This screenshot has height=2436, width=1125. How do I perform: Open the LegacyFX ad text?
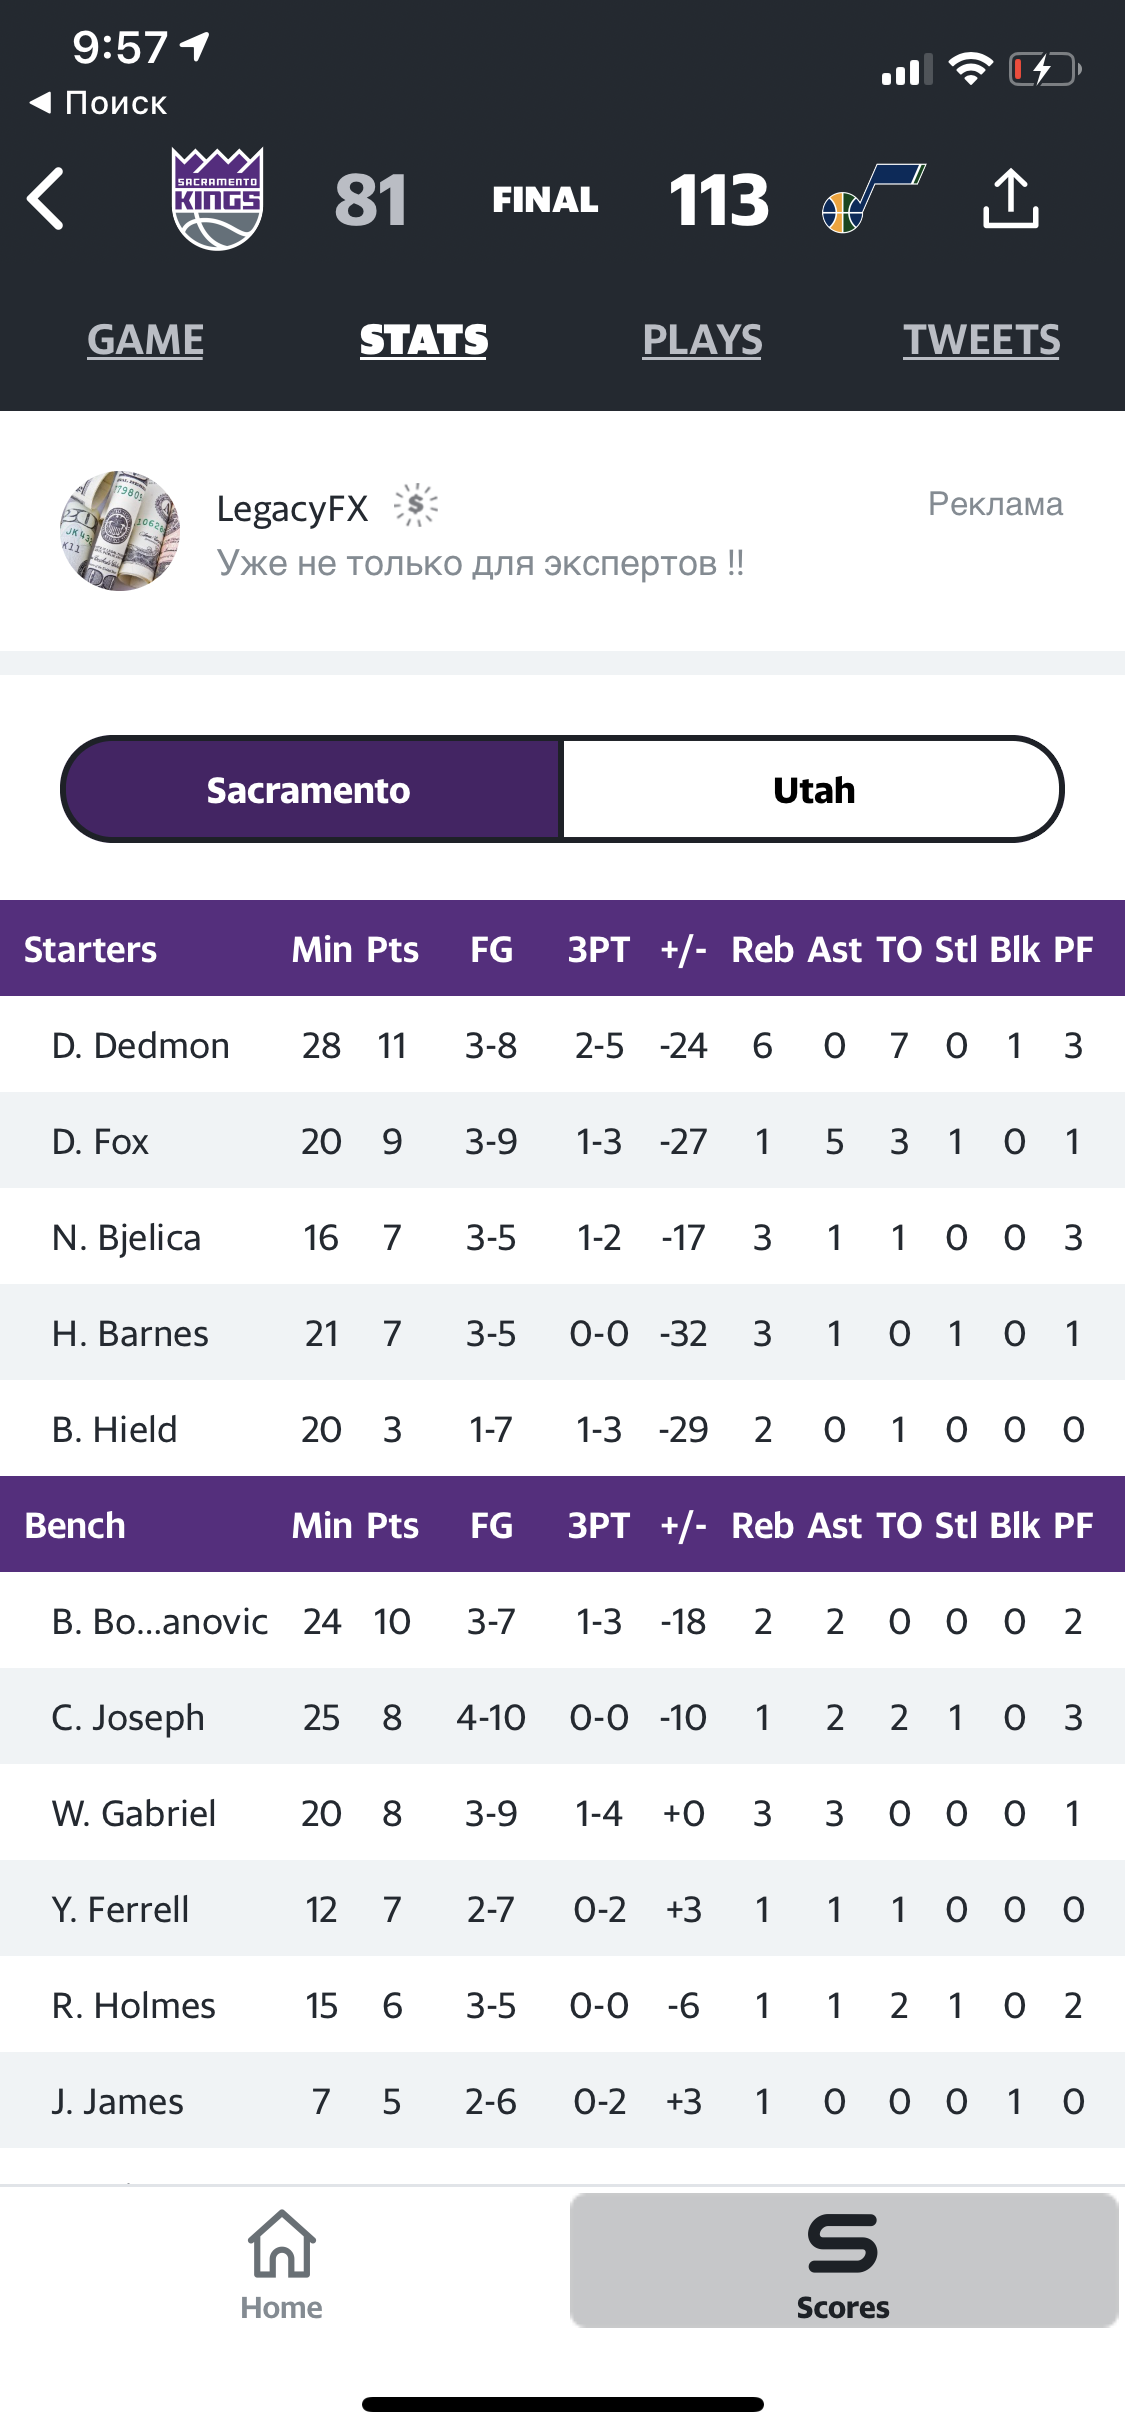coord(480,563)
